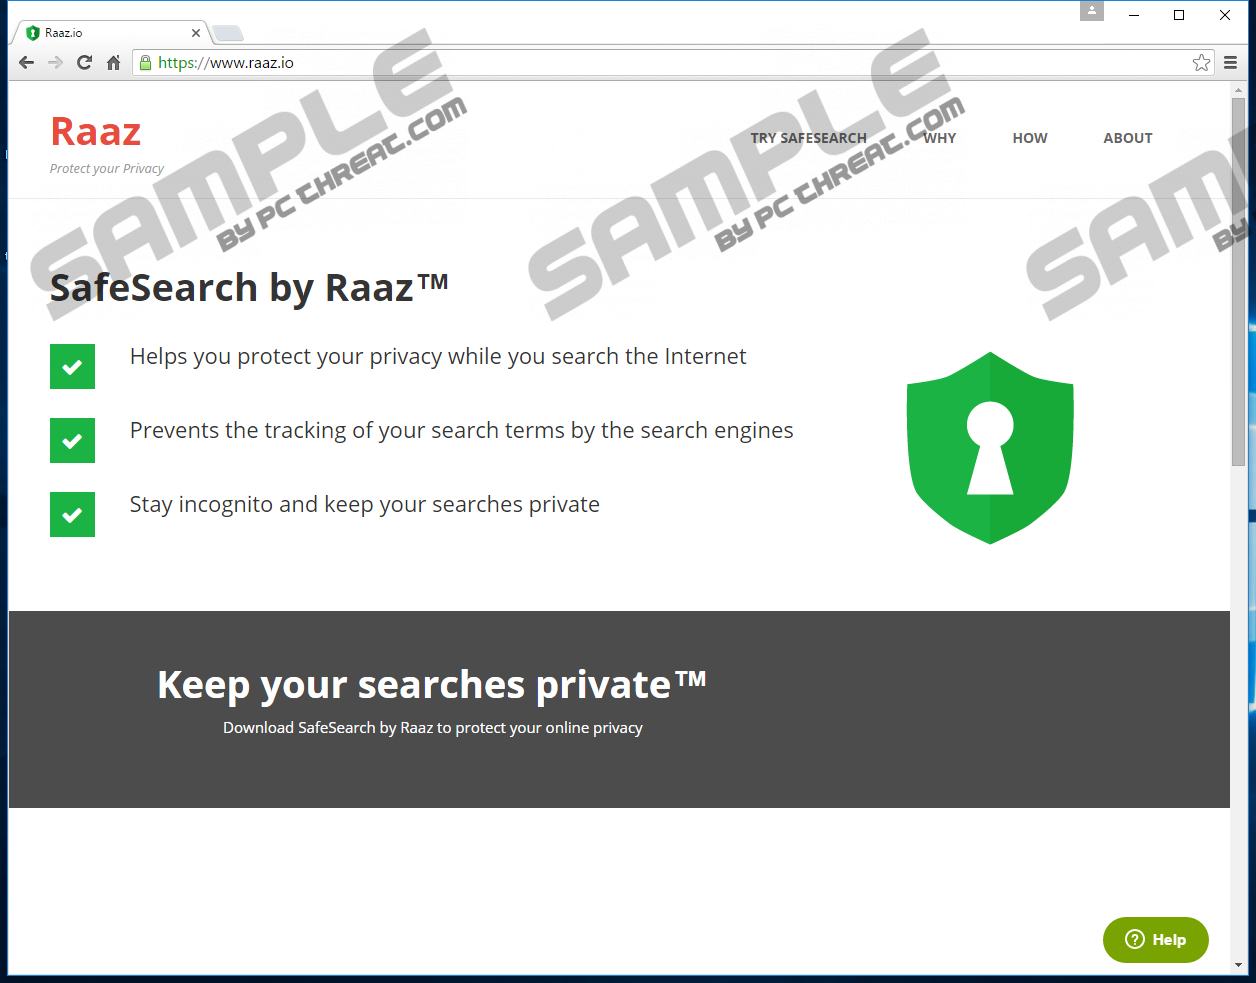Click checkmark beside 'Helps you protect your privacy'
Image resolution: width=1256 pixels, height=983 pixels.
point(72,366)
